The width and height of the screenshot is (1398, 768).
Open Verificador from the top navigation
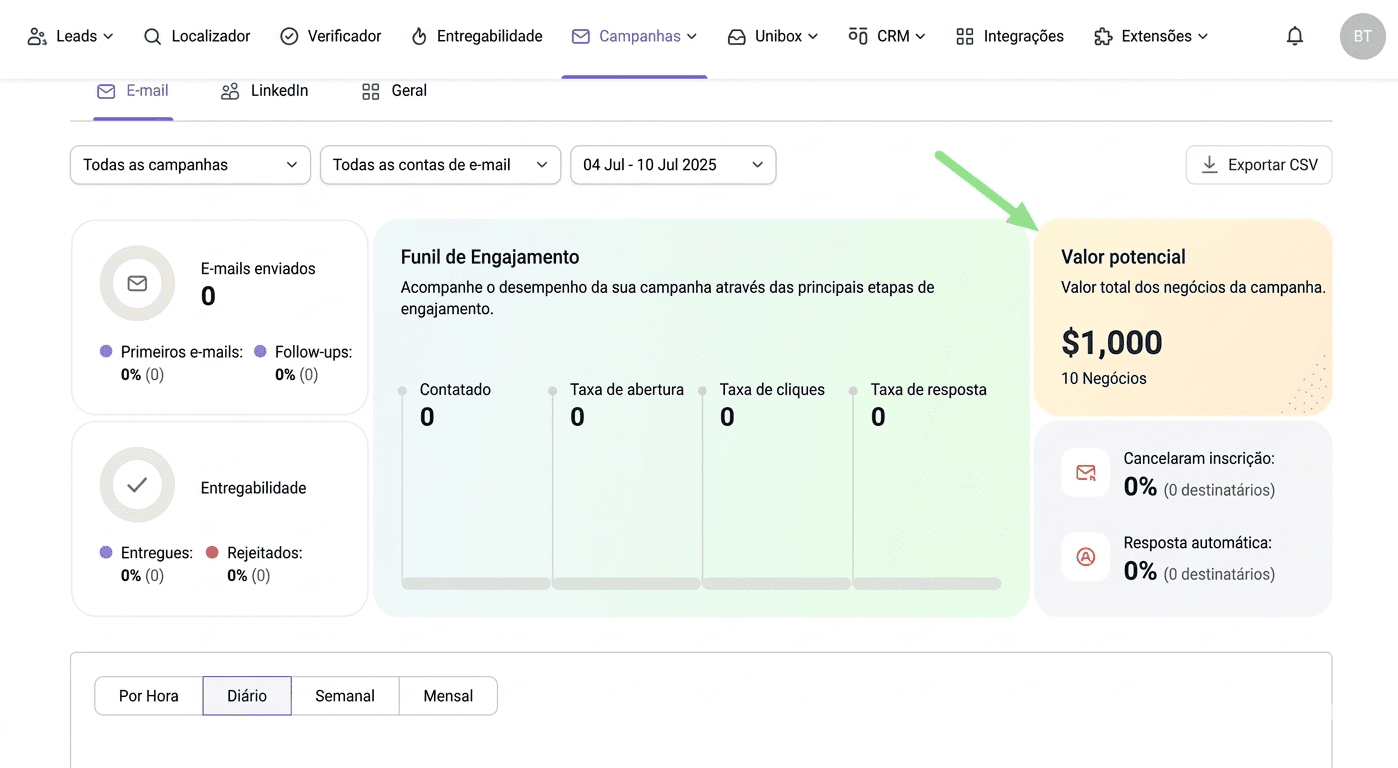pos(331,36)
